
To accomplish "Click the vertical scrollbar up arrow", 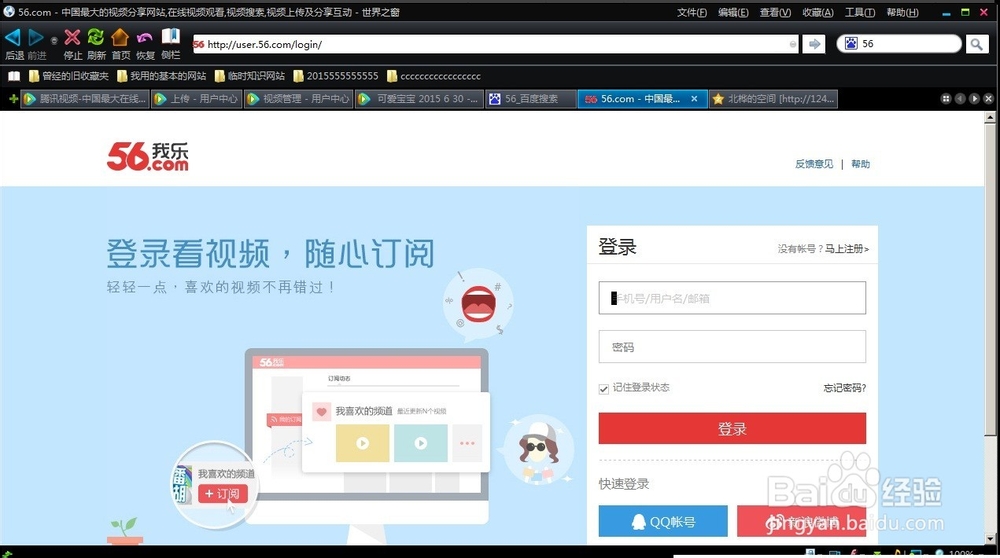I will pos(990,118).
